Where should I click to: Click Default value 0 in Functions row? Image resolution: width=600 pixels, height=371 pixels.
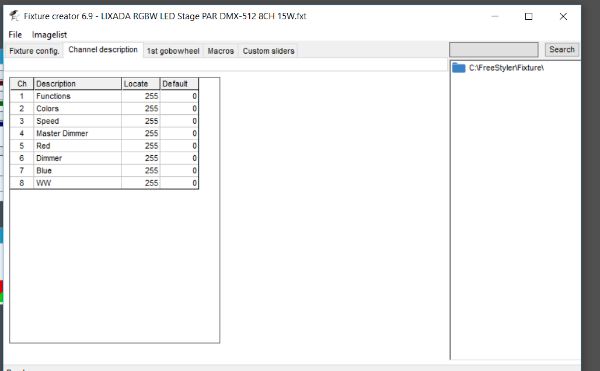click(x=179, y=96)
